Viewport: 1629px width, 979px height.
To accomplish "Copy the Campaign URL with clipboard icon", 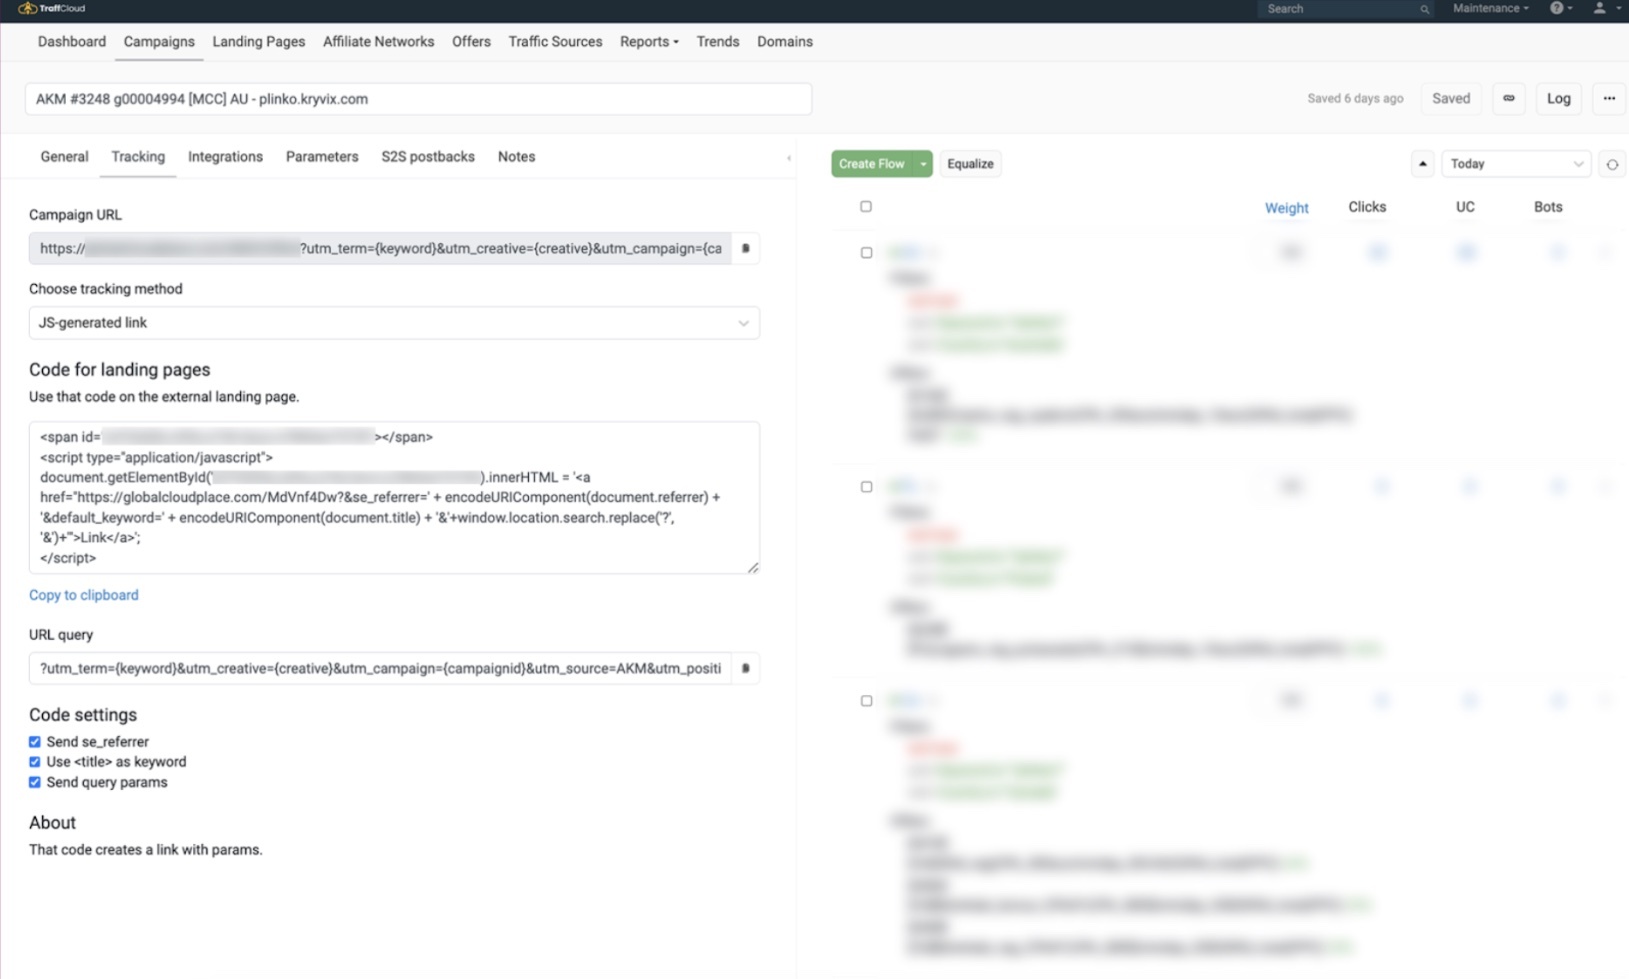I will [x=745, y=248].
